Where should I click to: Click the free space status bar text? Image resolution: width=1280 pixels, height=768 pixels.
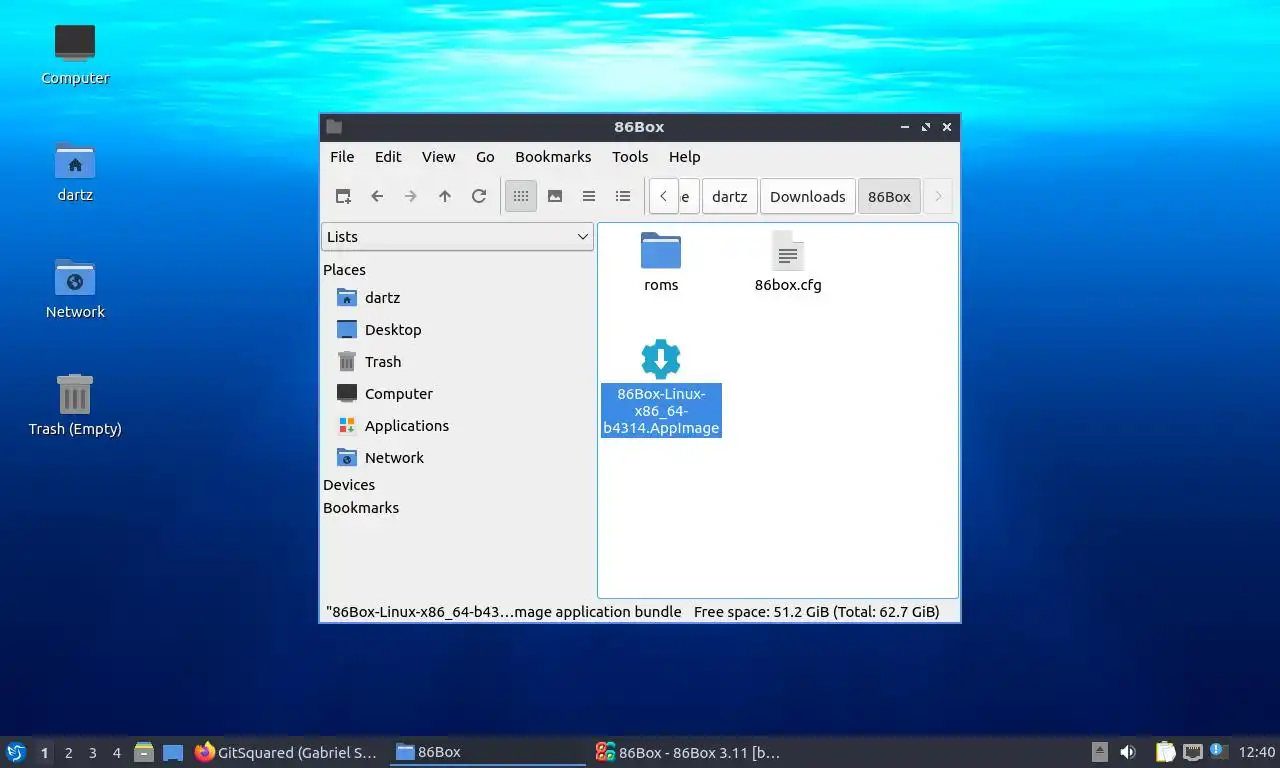click(x=816, y=612)
